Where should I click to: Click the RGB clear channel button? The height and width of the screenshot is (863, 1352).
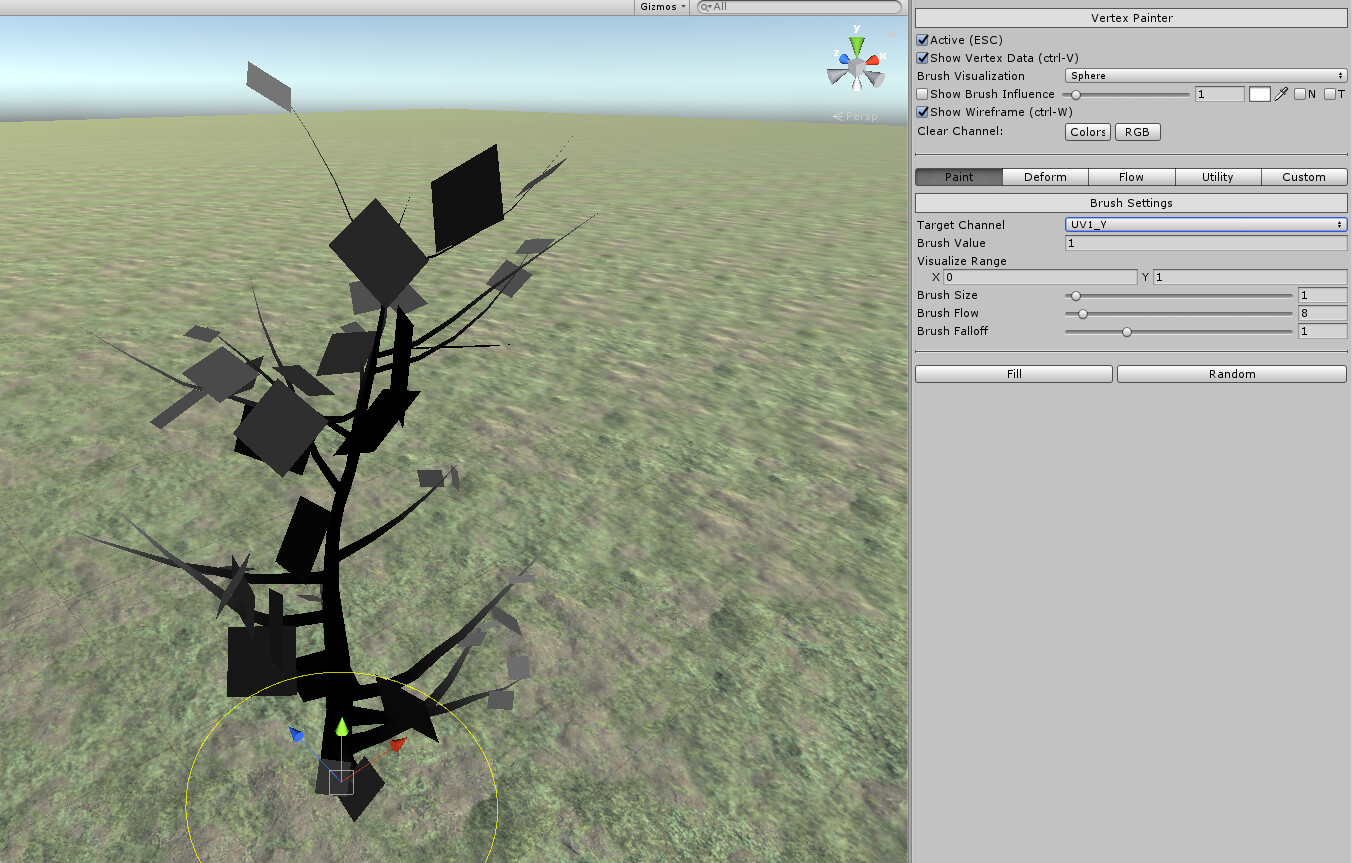pos(1137,131)
